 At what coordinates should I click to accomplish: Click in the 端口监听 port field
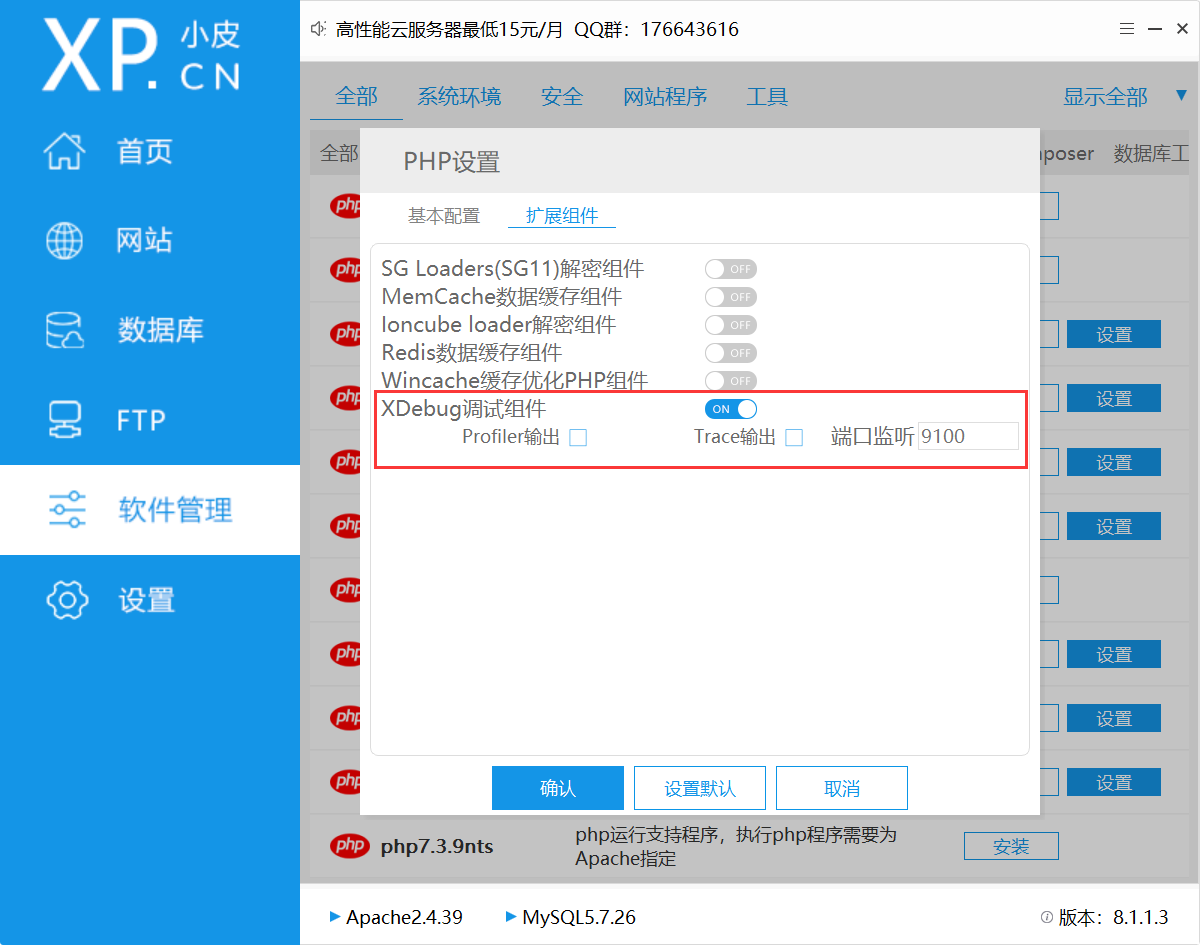[x=968, y=437]
